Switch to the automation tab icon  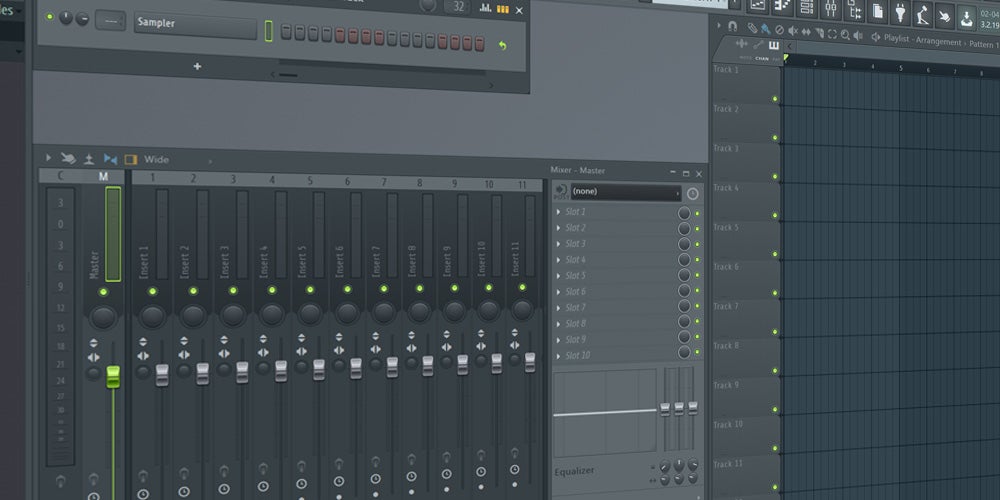(758, 45)
